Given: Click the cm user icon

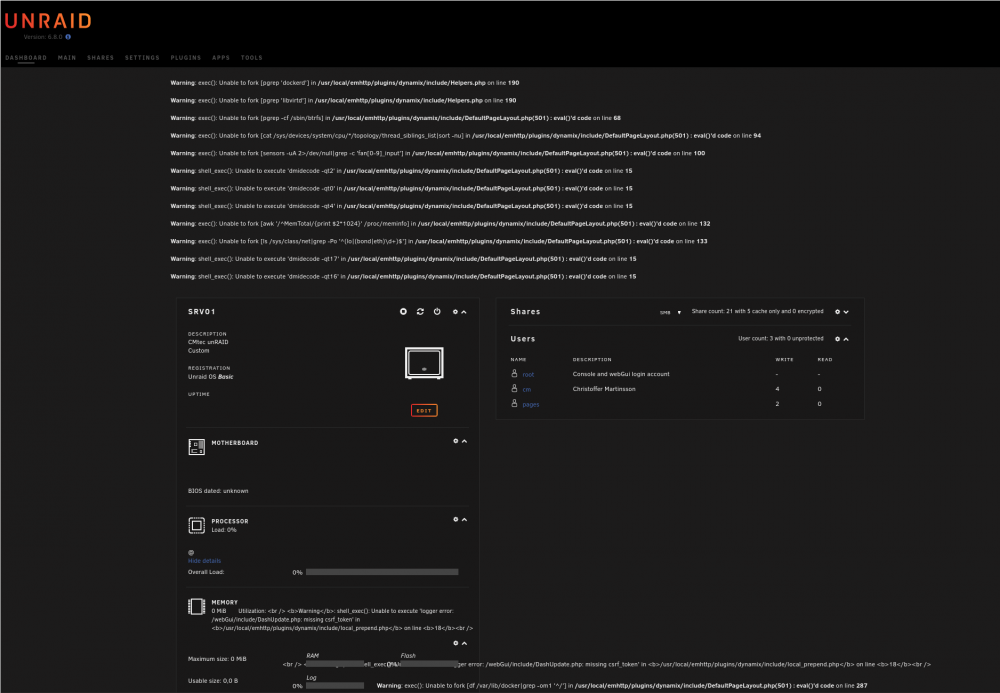Looking at the screenshot, I should [514, 388].
